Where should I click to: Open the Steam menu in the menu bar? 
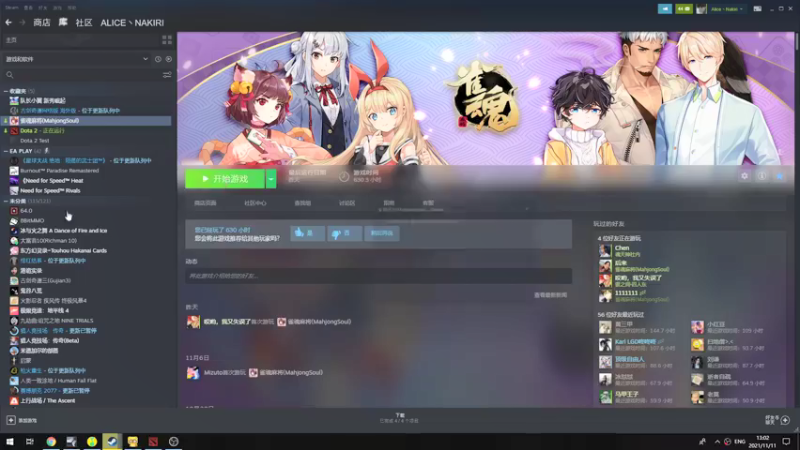coord(11,8)
